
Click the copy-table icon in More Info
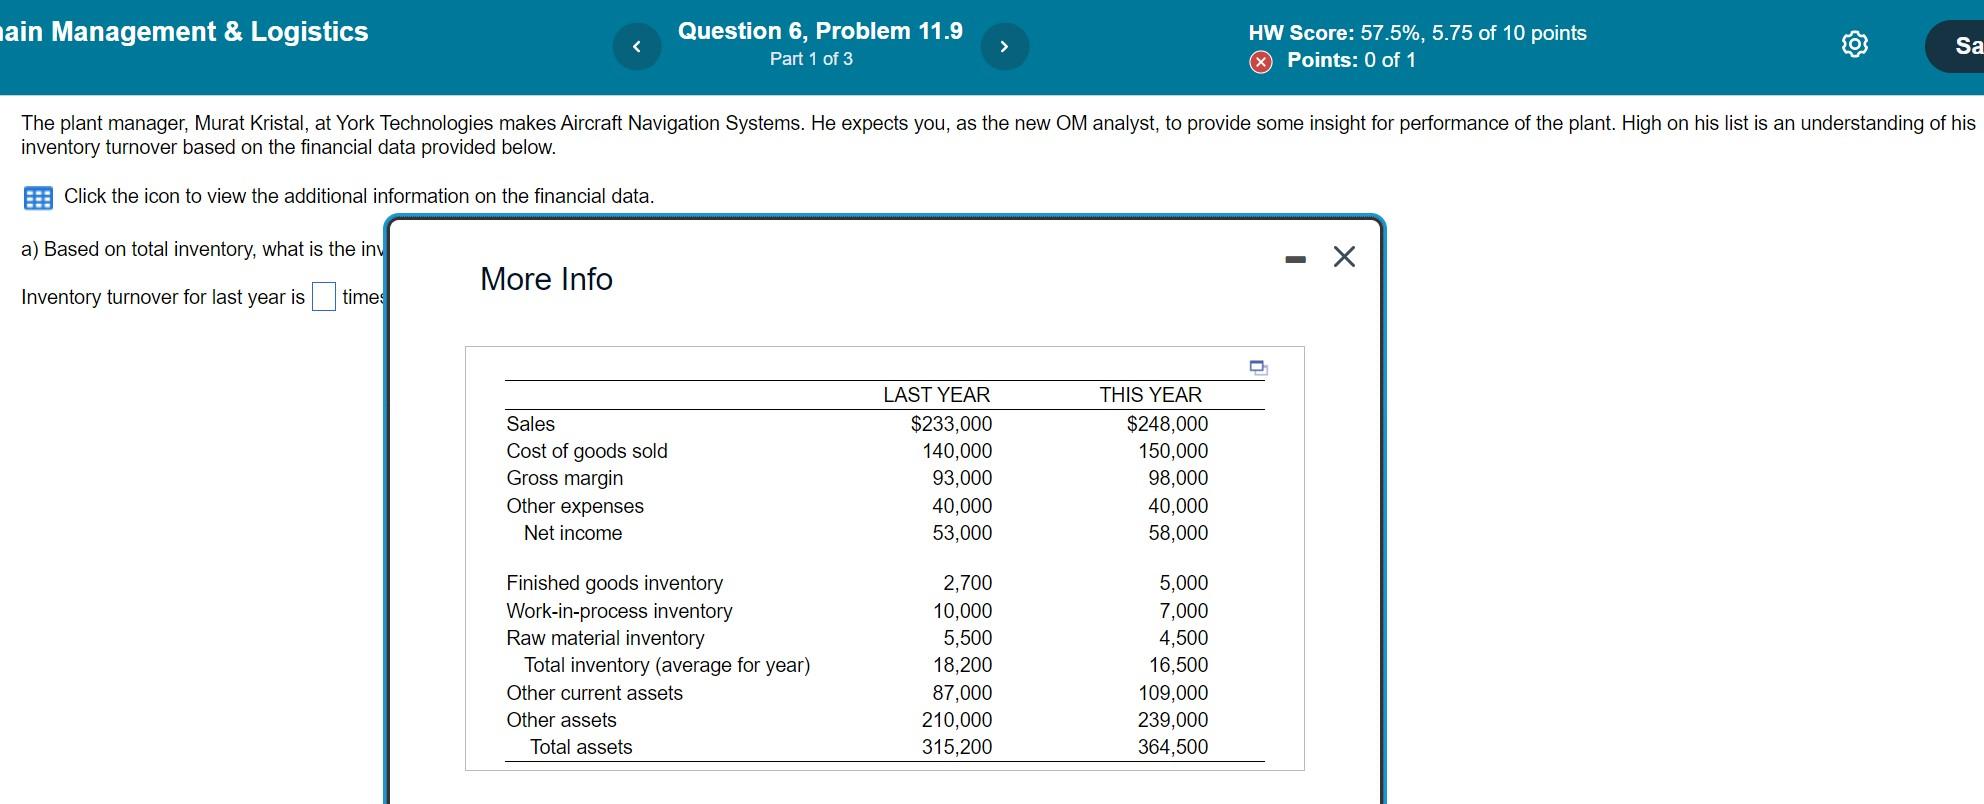click(x=1259, y=368)
